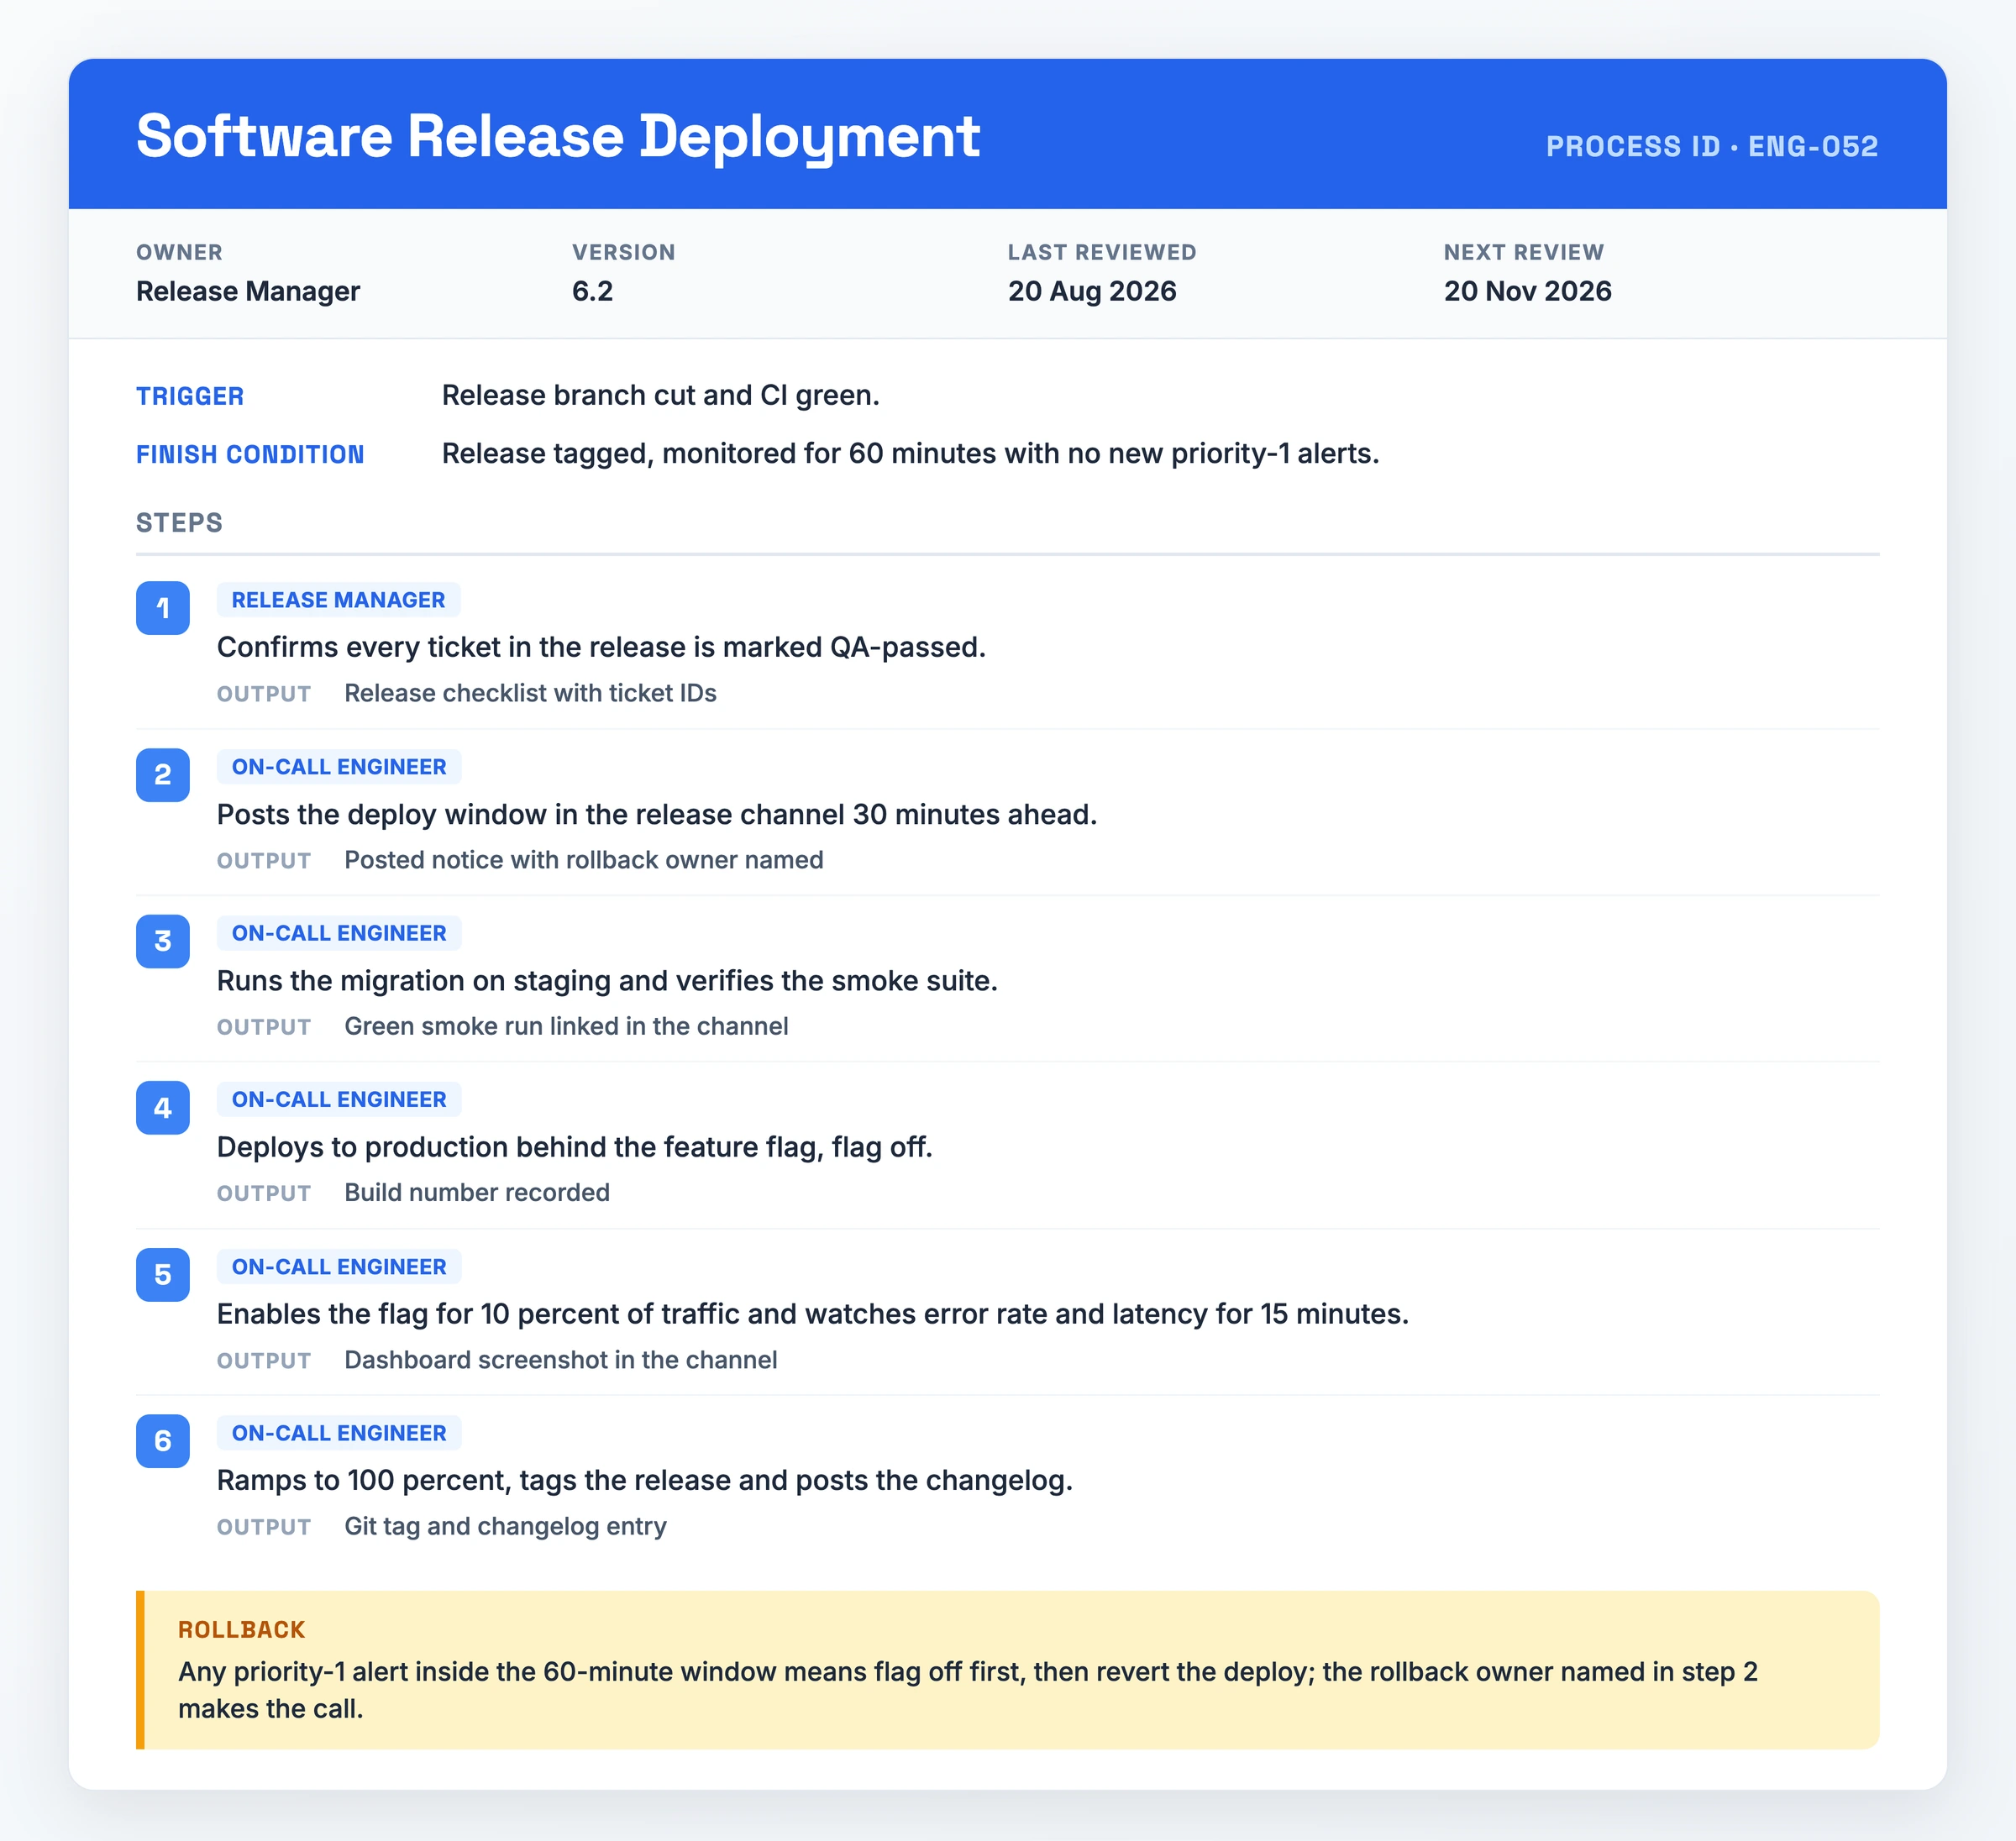Viewport: 2016px width, 1841px height.
Task: Click the 'TRIGGER' label
Action: 190,396
